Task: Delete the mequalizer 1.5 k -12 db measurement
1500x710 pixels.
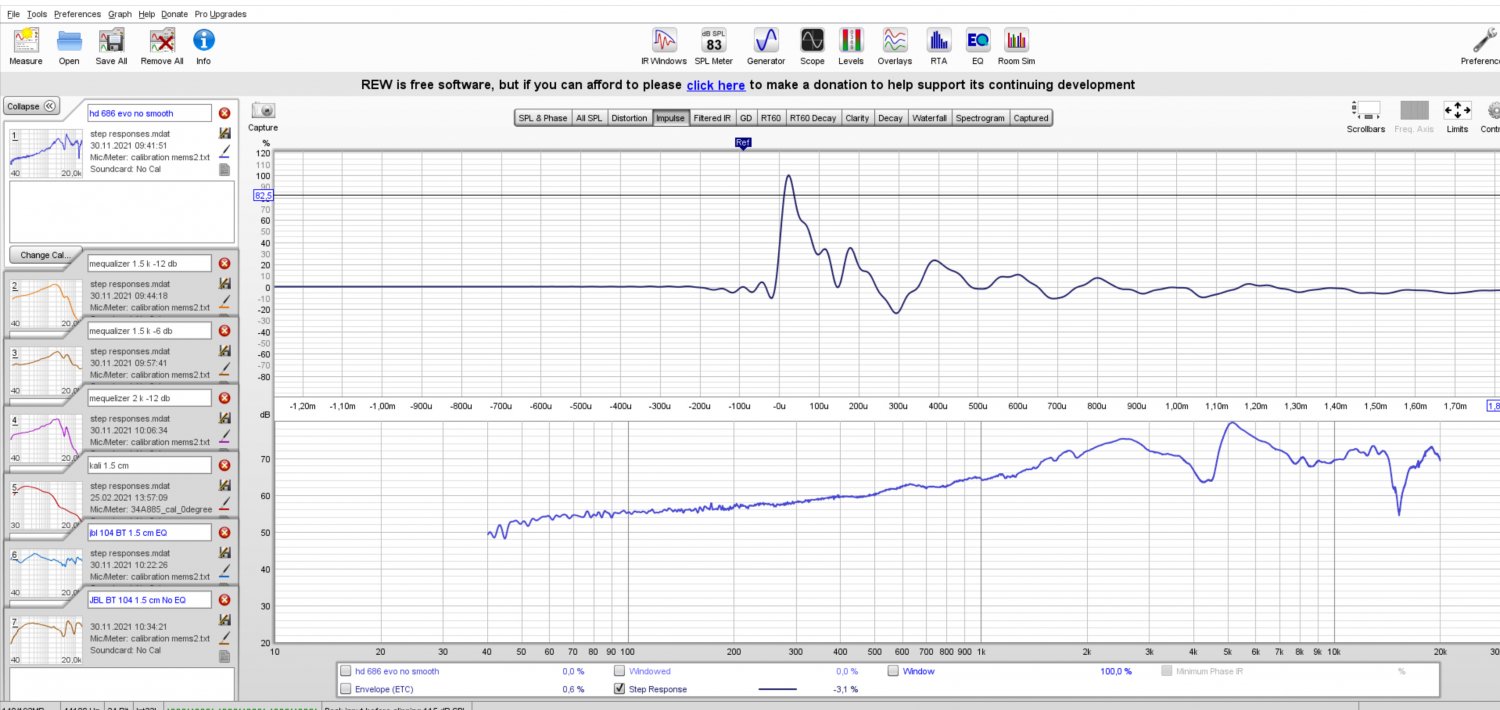Action: point(224,263)
